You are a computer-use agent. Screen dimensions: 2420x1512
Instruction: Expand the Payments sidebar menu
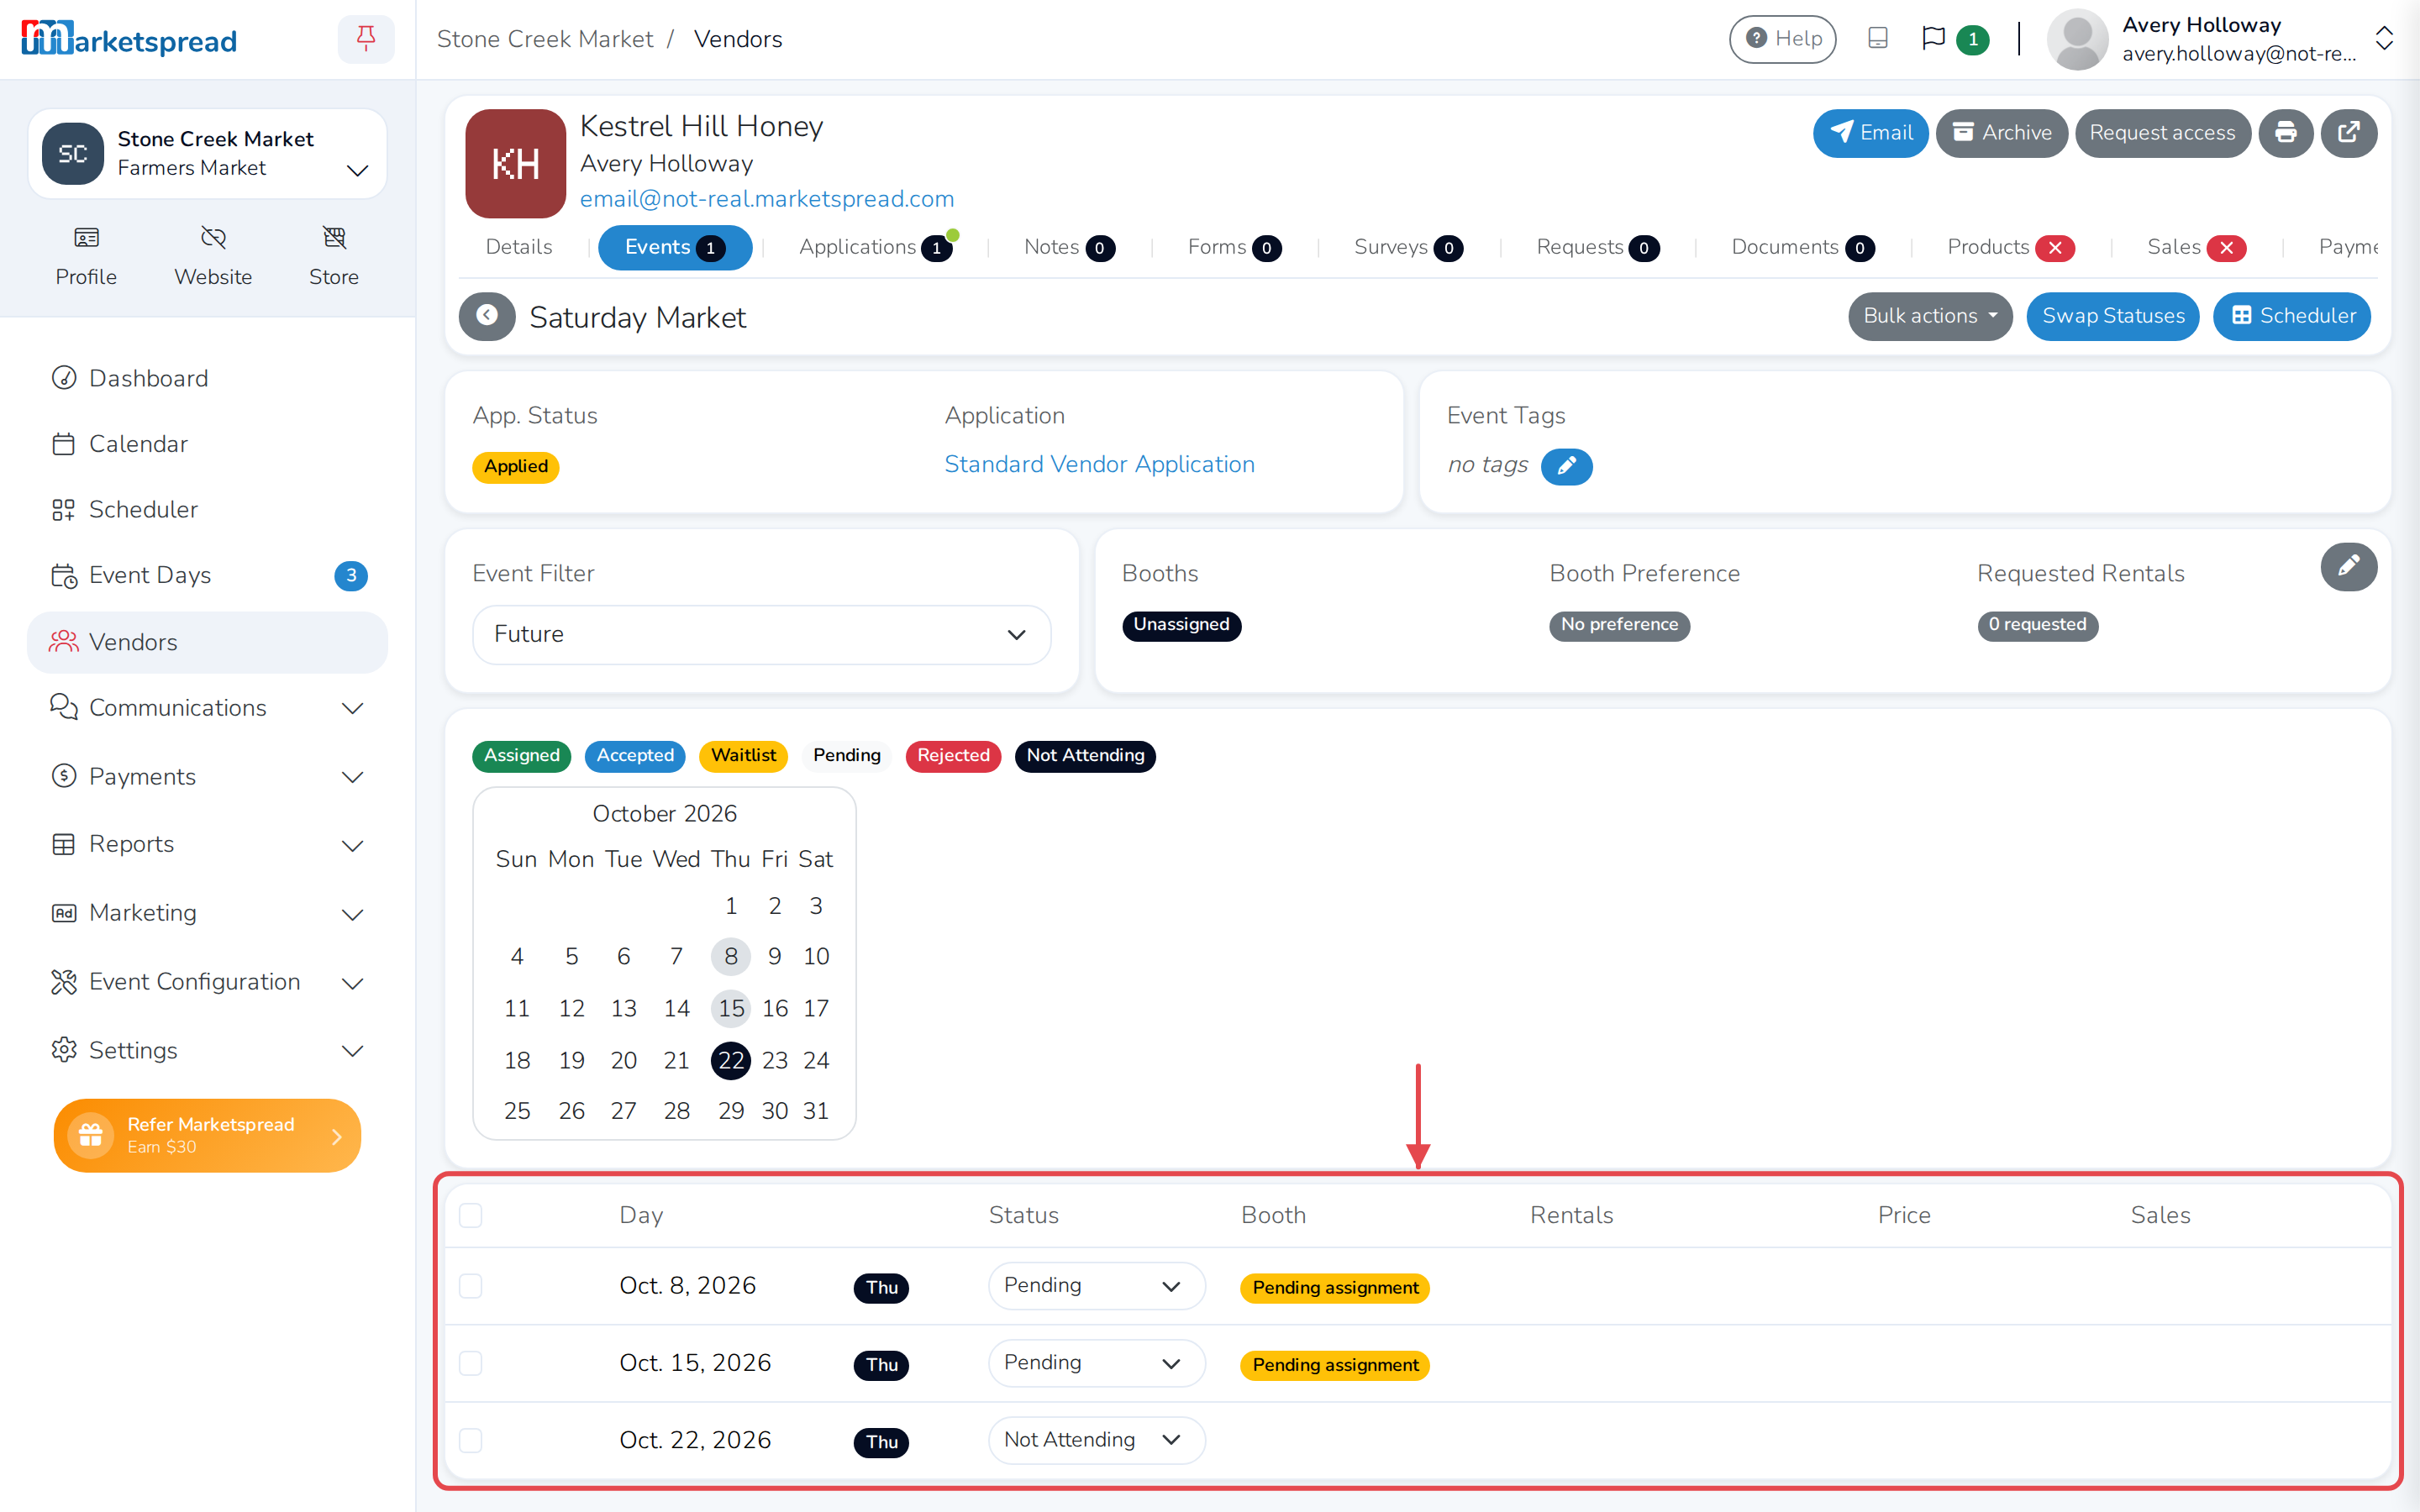pos(207,777)
